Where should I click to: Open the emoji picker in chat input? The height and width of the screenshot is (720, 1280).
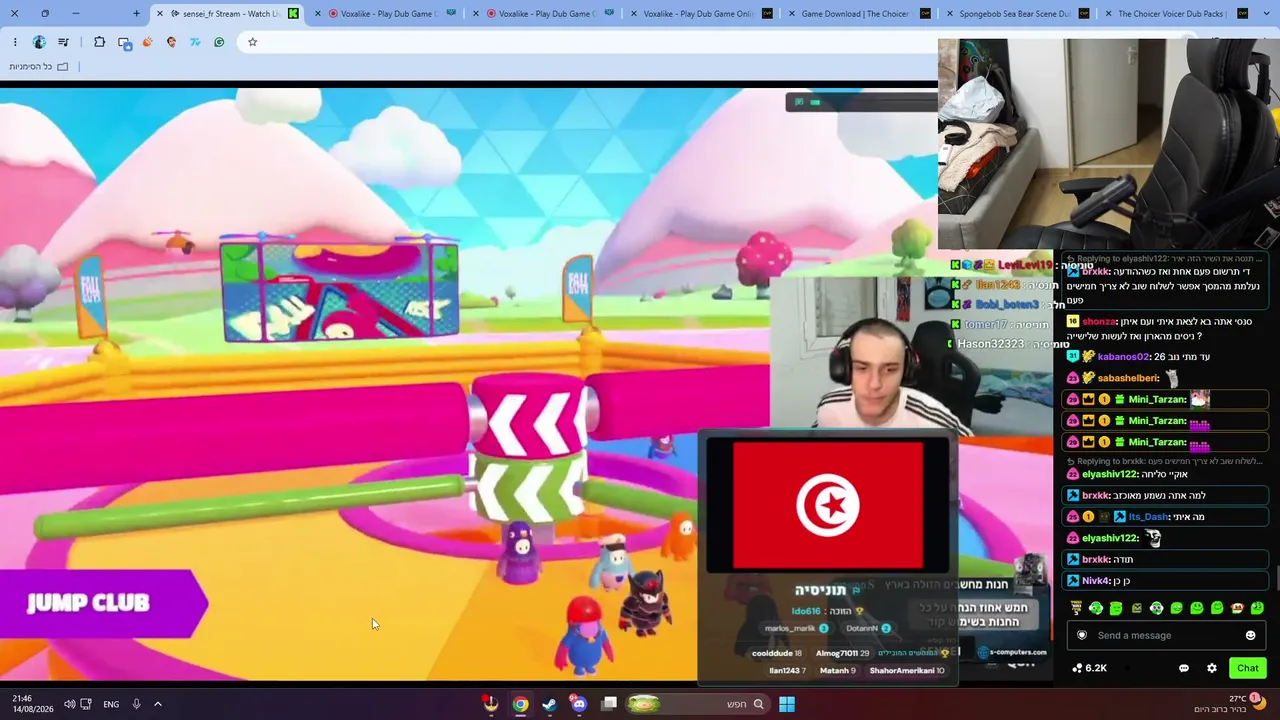tap(1250, 635)
